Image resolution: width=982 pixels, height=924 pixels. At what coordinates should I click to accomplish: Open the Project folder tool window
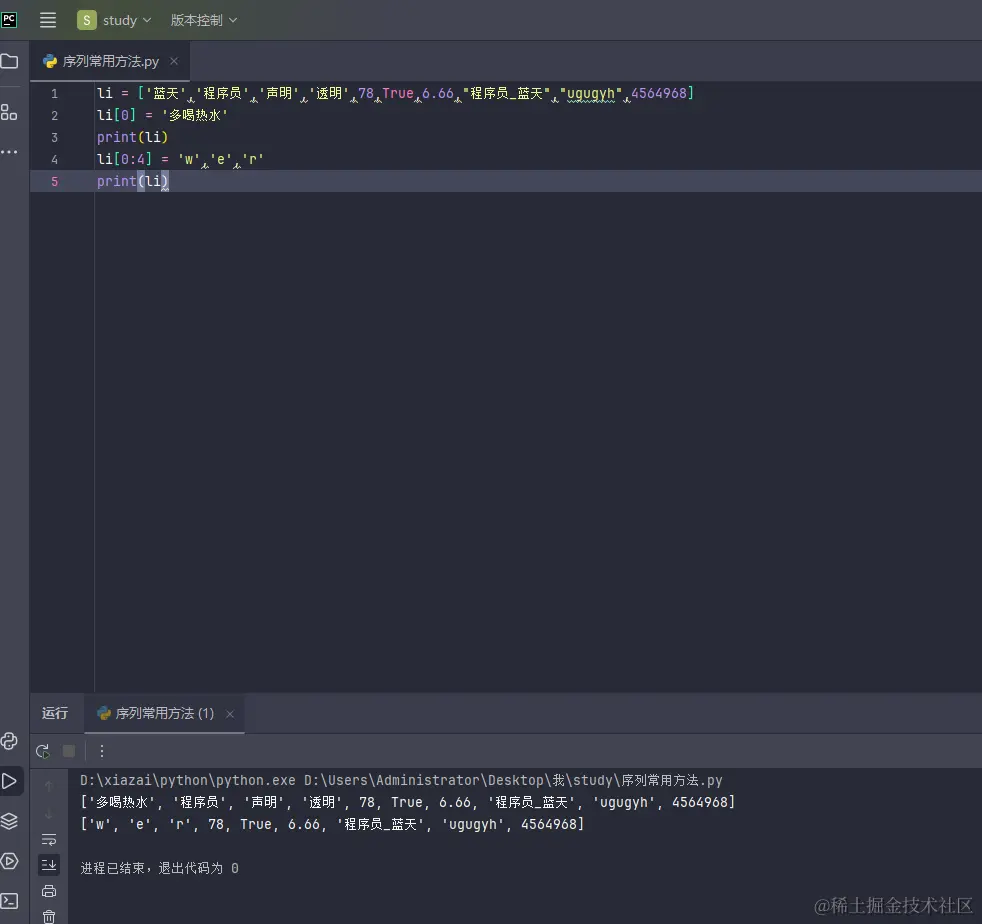(x=9, y=61)
